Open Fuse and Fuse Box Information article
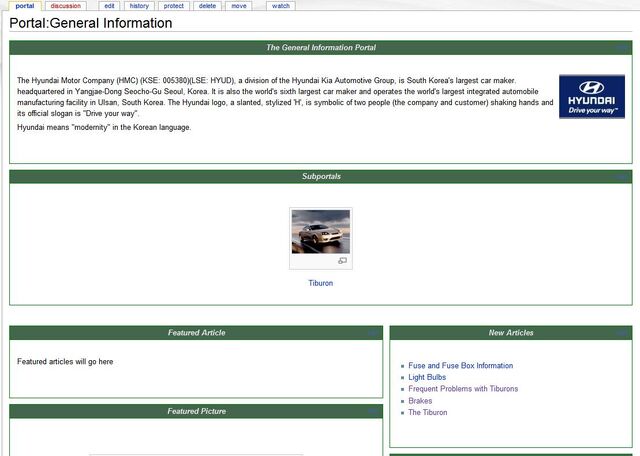This screenshot has height=456, width=640. [x=461, y=365]
